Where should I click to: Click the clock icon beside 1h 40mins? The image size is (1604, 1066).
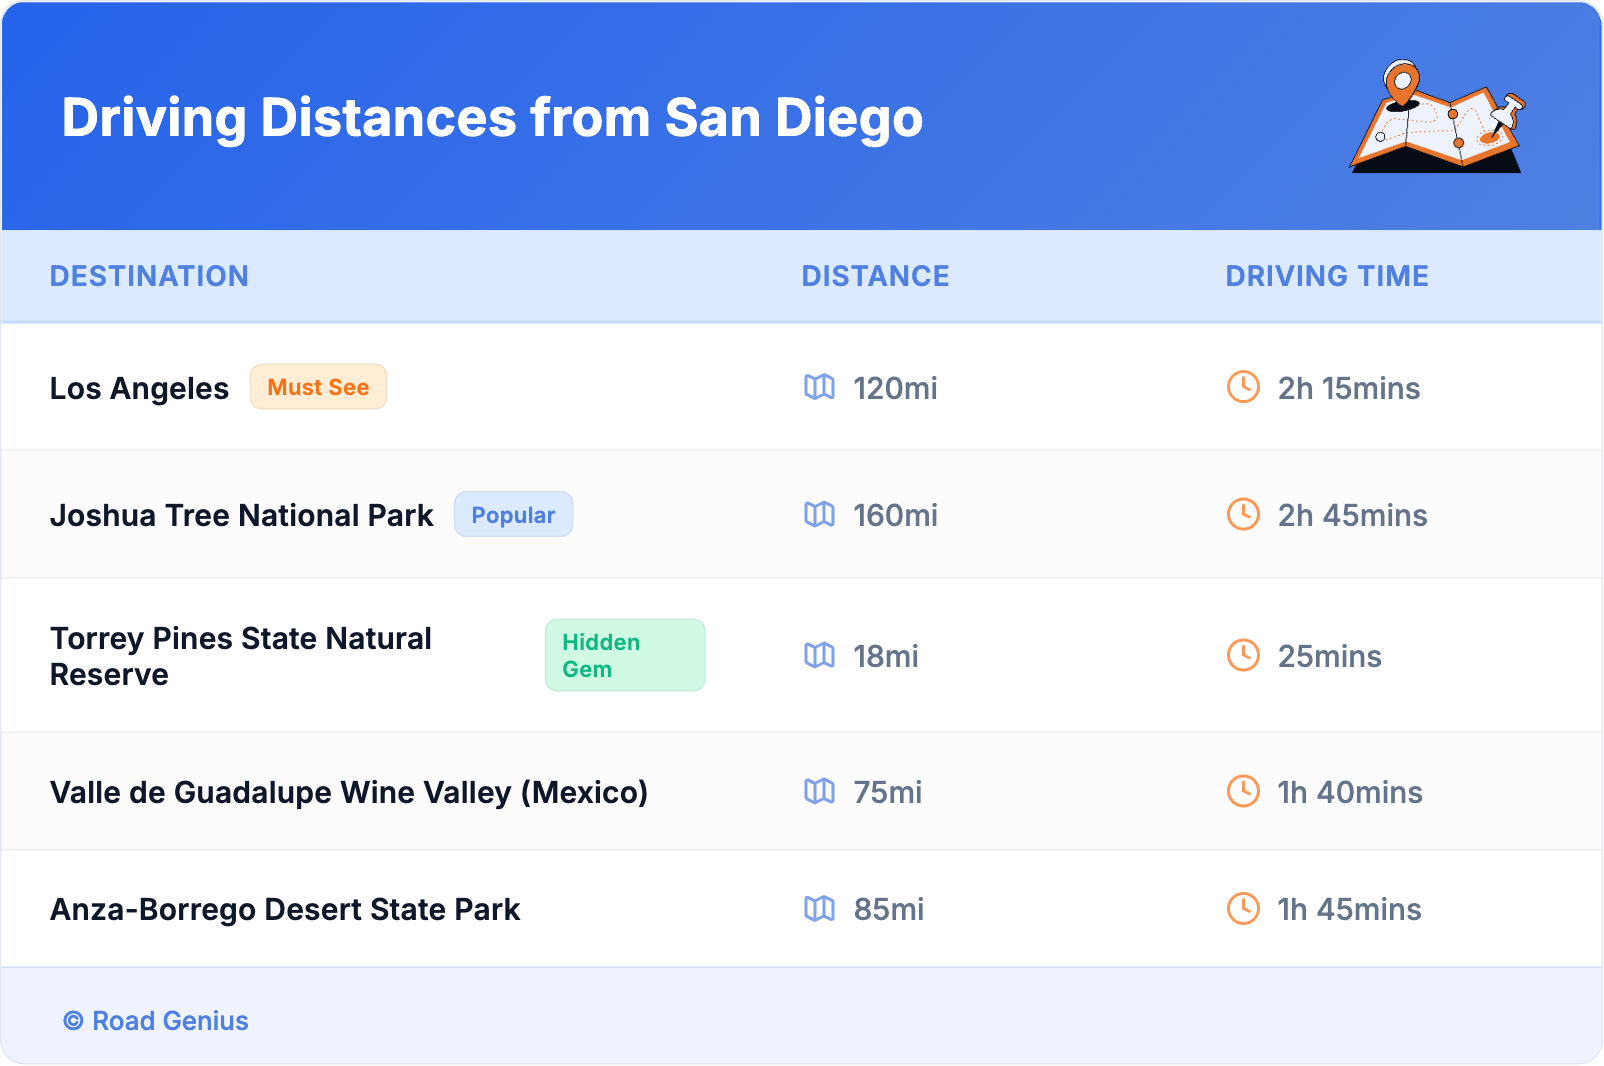pos(1243,791)
